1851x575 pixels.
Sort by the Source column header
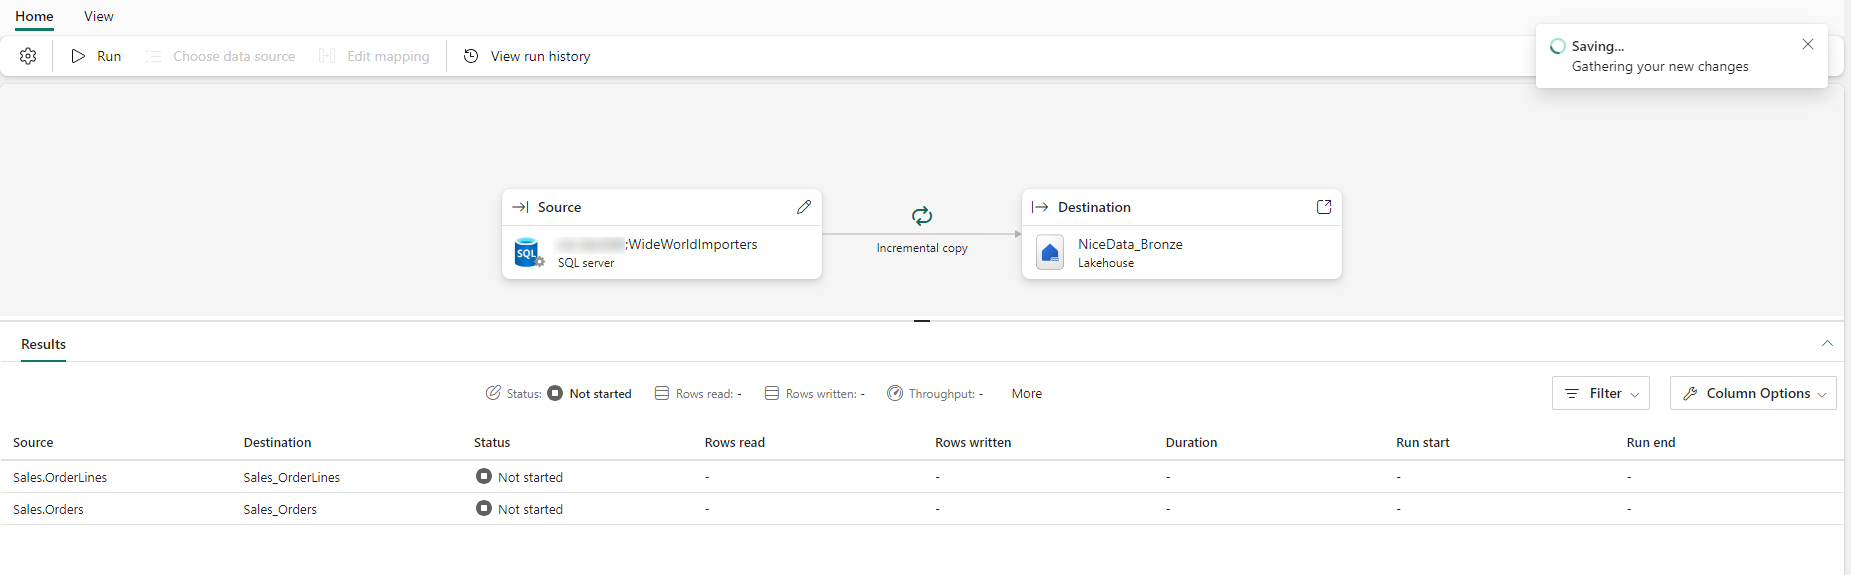(33, 442)
